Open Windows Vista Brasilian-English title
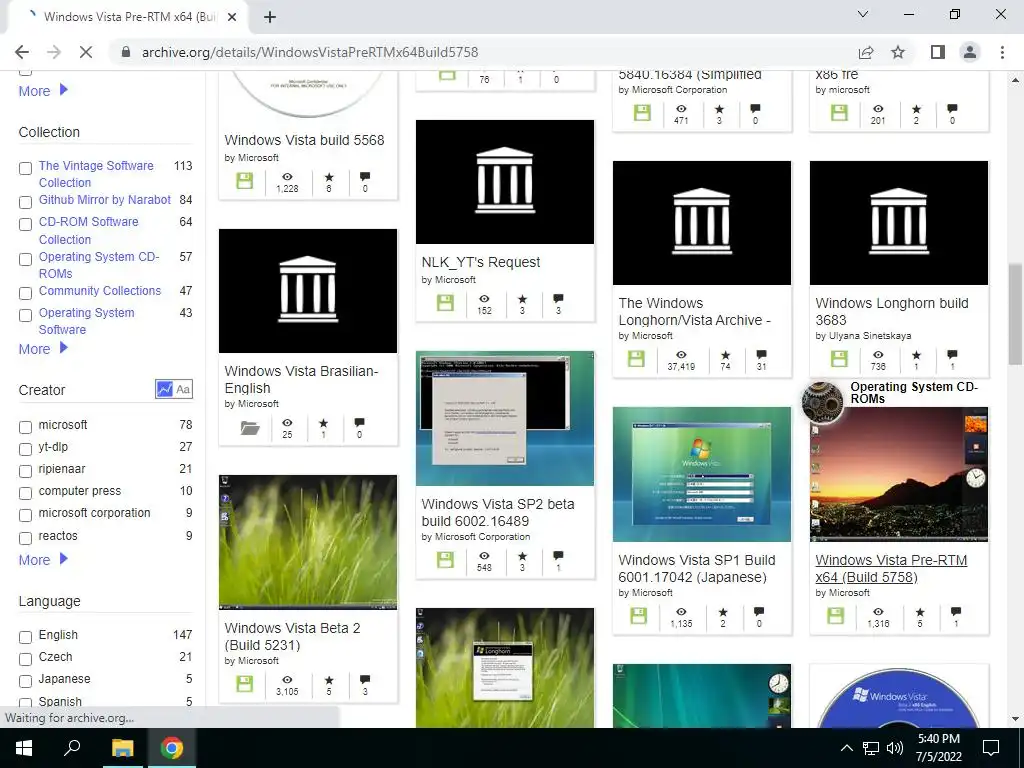The height and width of the screenshot is (768, 1024). click(x=301, y=379)
